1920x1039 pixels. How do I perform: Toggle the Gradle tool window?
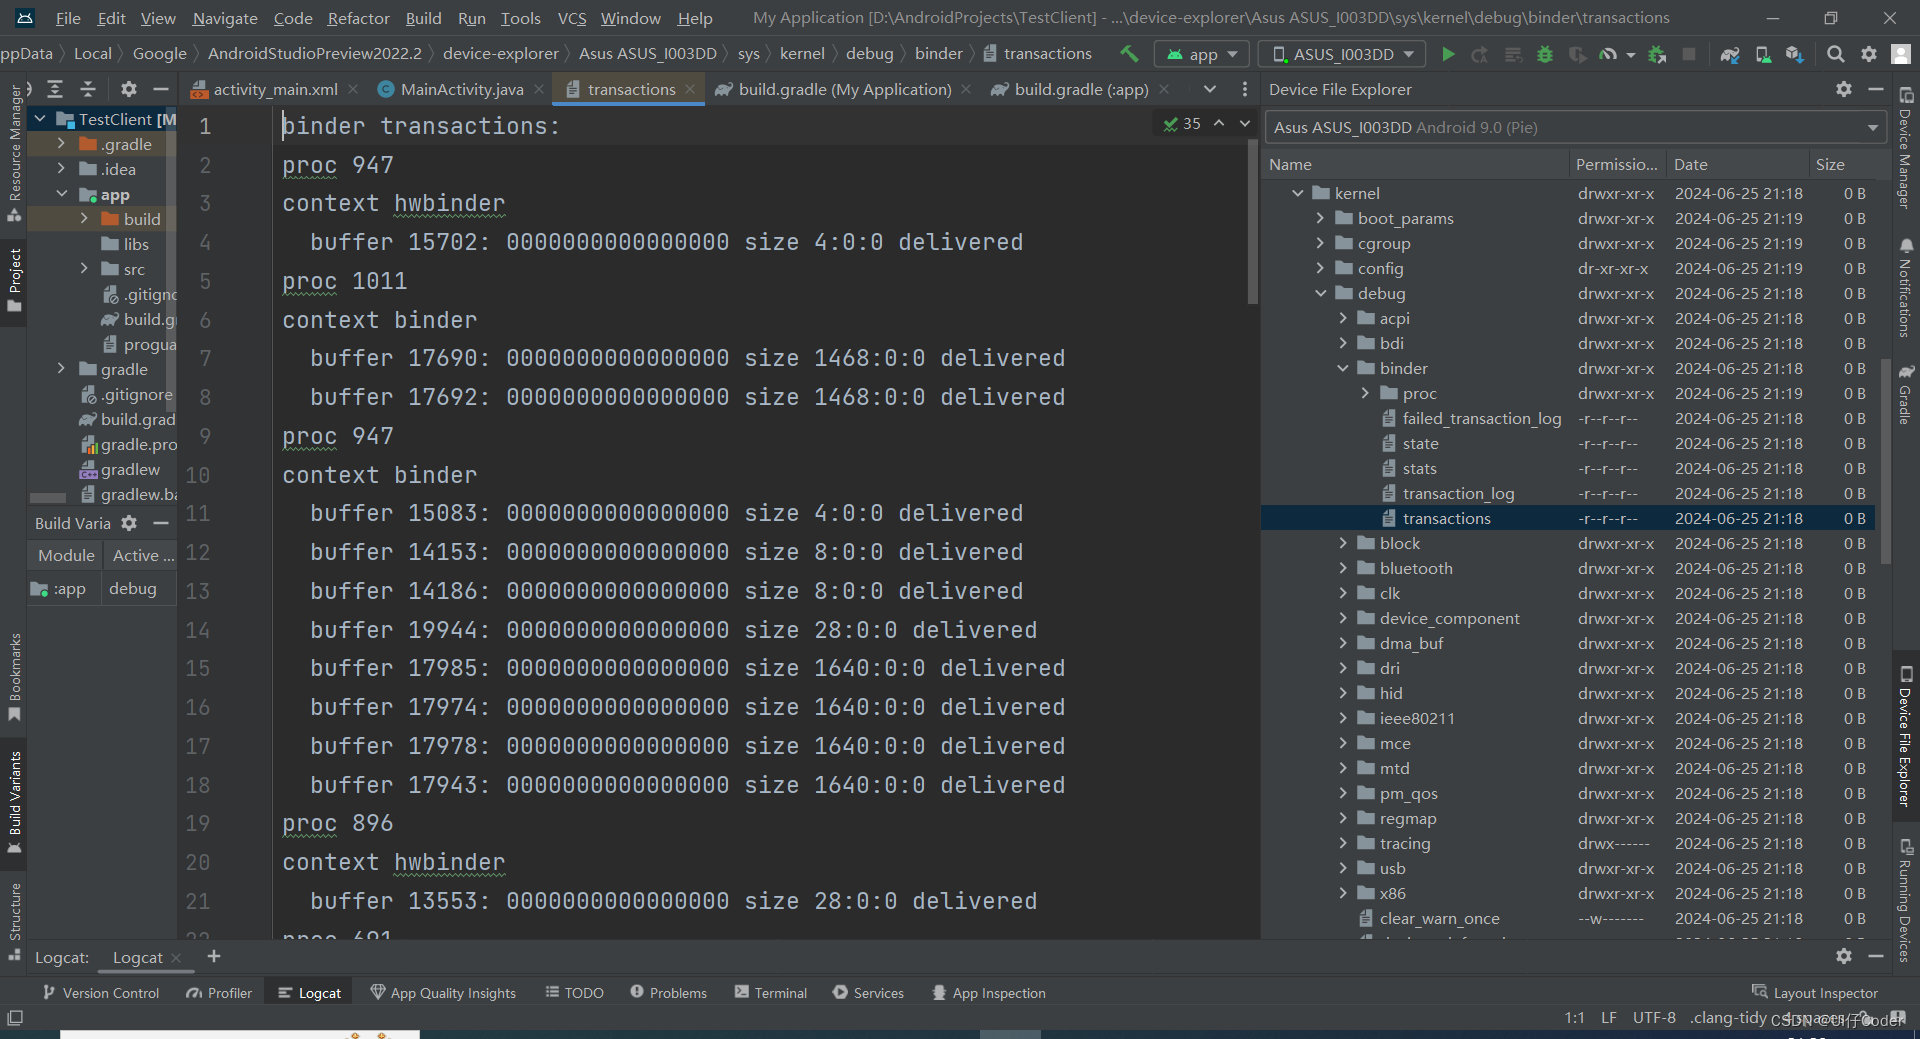(1906, 394)
